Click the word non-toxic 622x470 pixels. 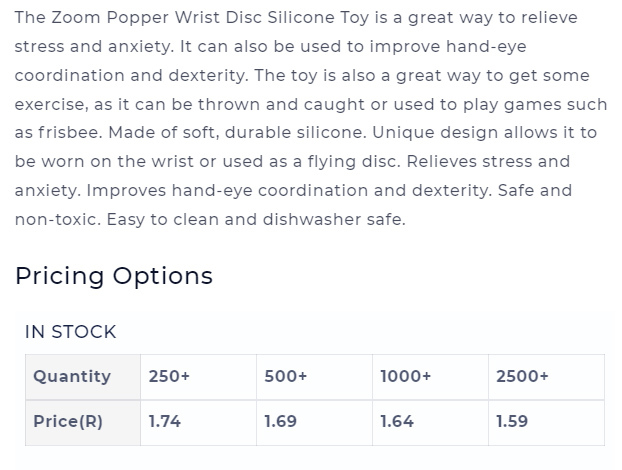pyautogui.click(x=58, y=219)
